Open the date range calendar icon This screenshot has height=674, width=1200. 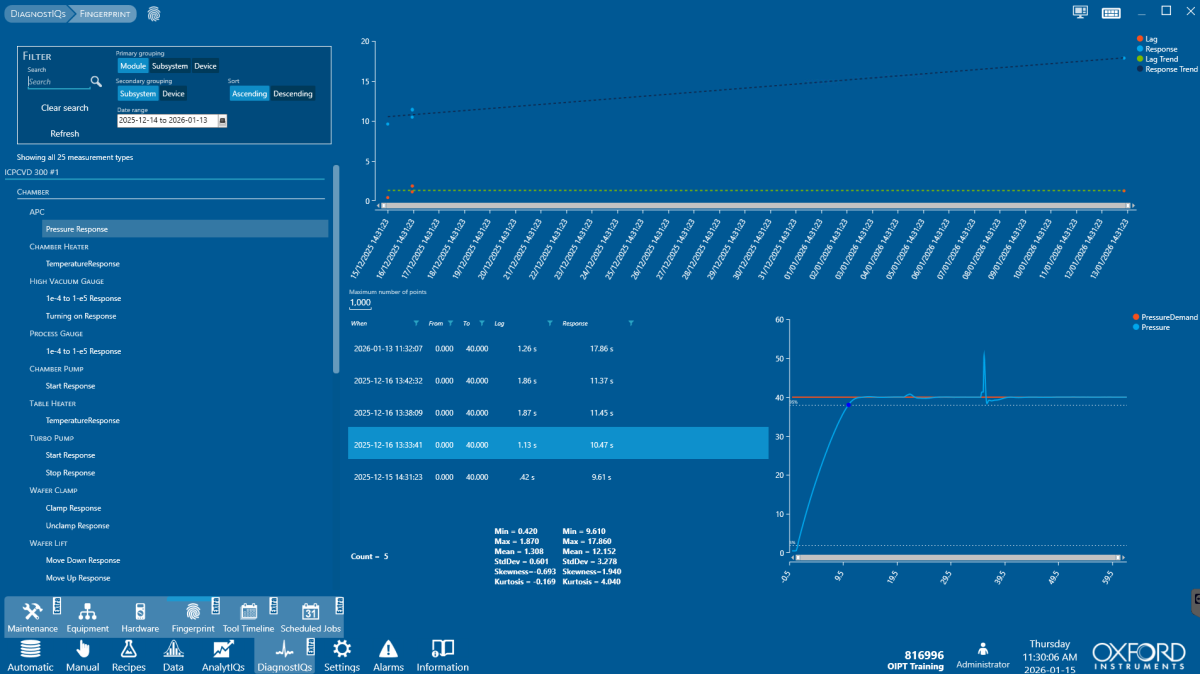222,120
